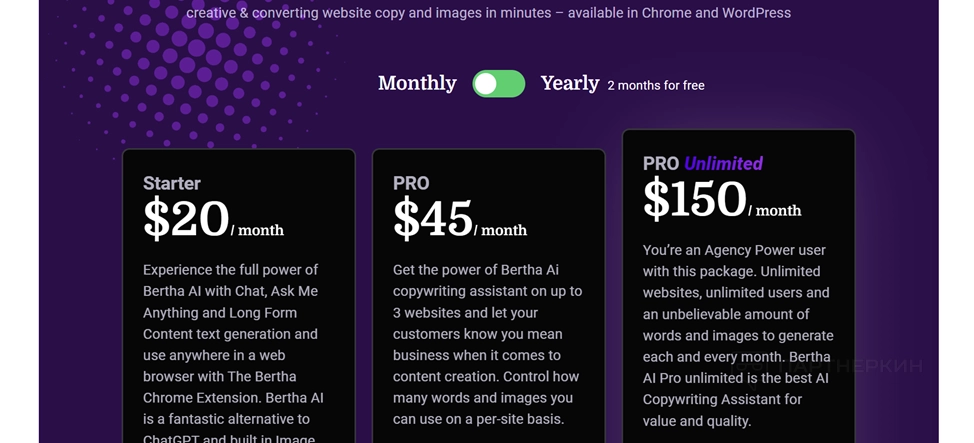Toggle the Monthly/Yearly billing switch
The height and width of the screenshot is (443, 974).
pos(498,84)
